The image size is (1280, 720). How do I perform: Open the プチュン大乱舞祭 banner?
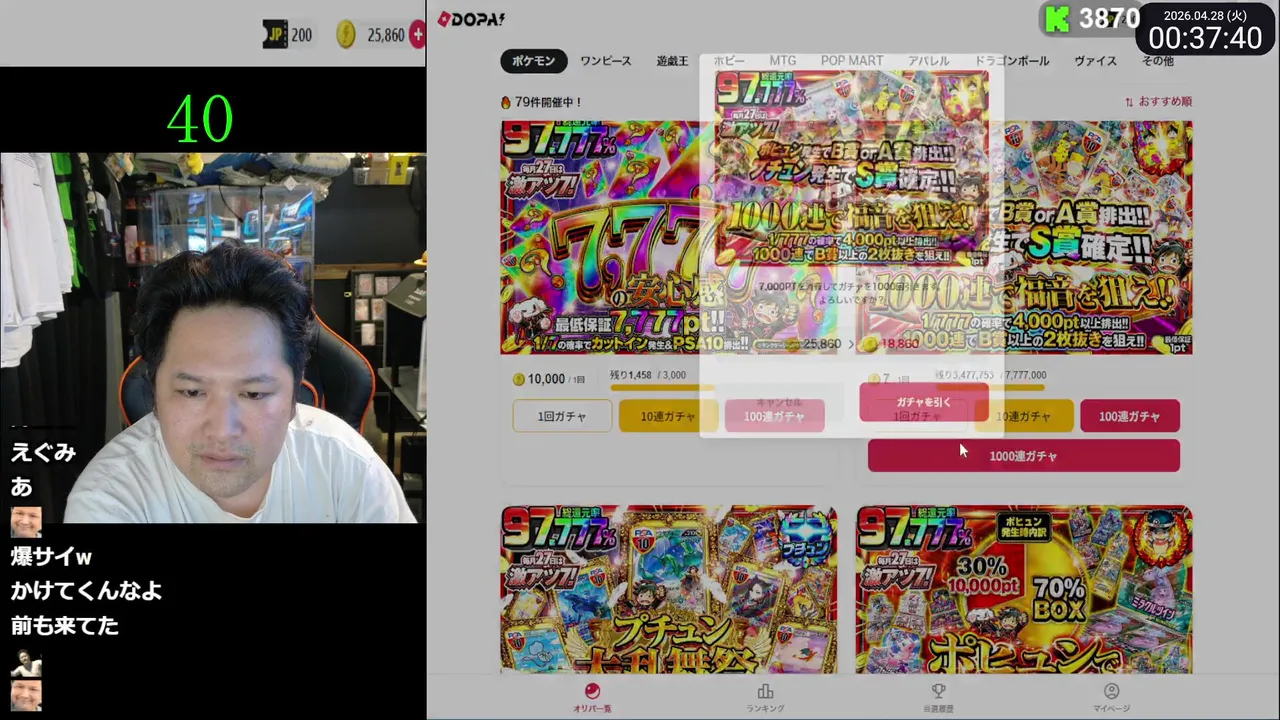[669, 589]
